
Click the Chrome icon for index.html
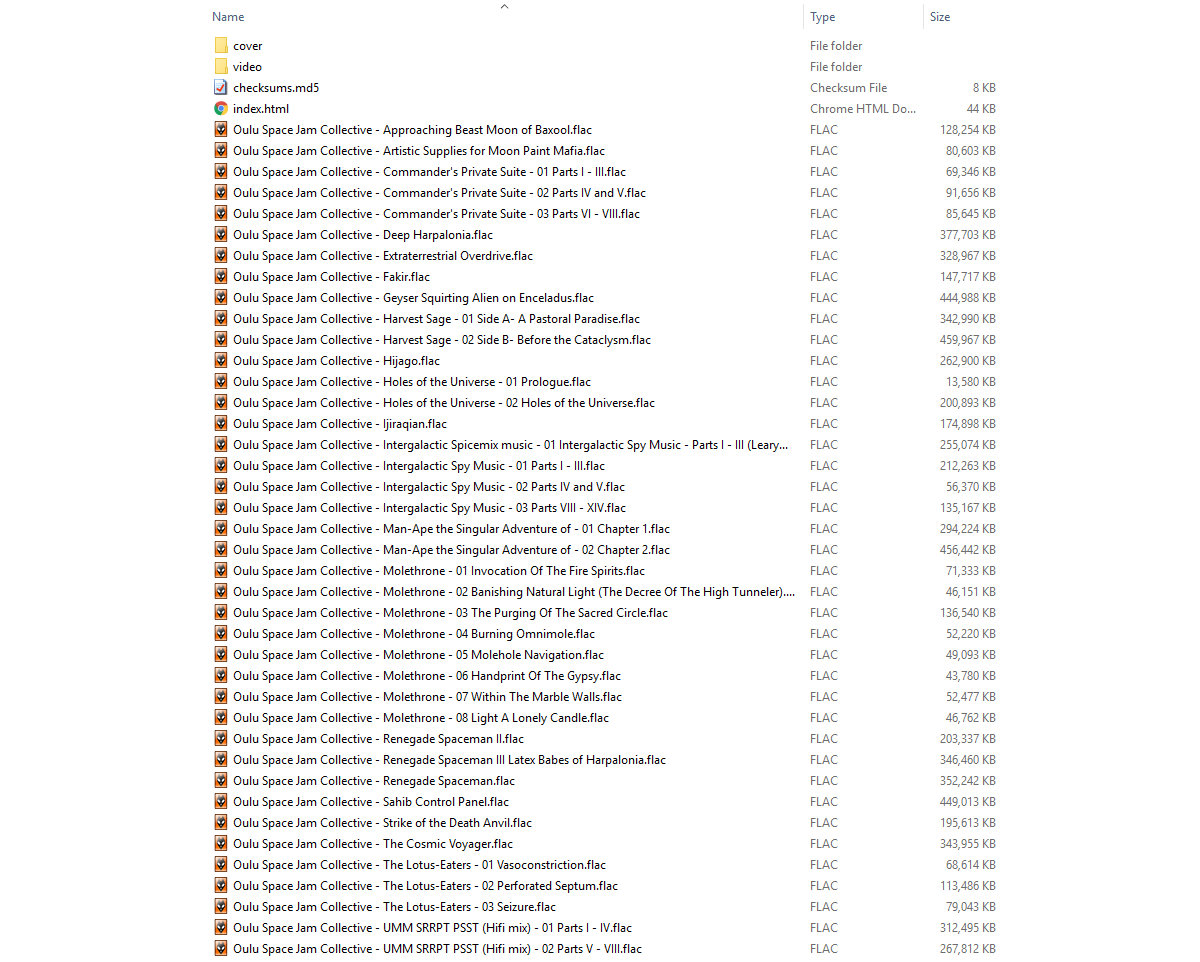point(221,109)
